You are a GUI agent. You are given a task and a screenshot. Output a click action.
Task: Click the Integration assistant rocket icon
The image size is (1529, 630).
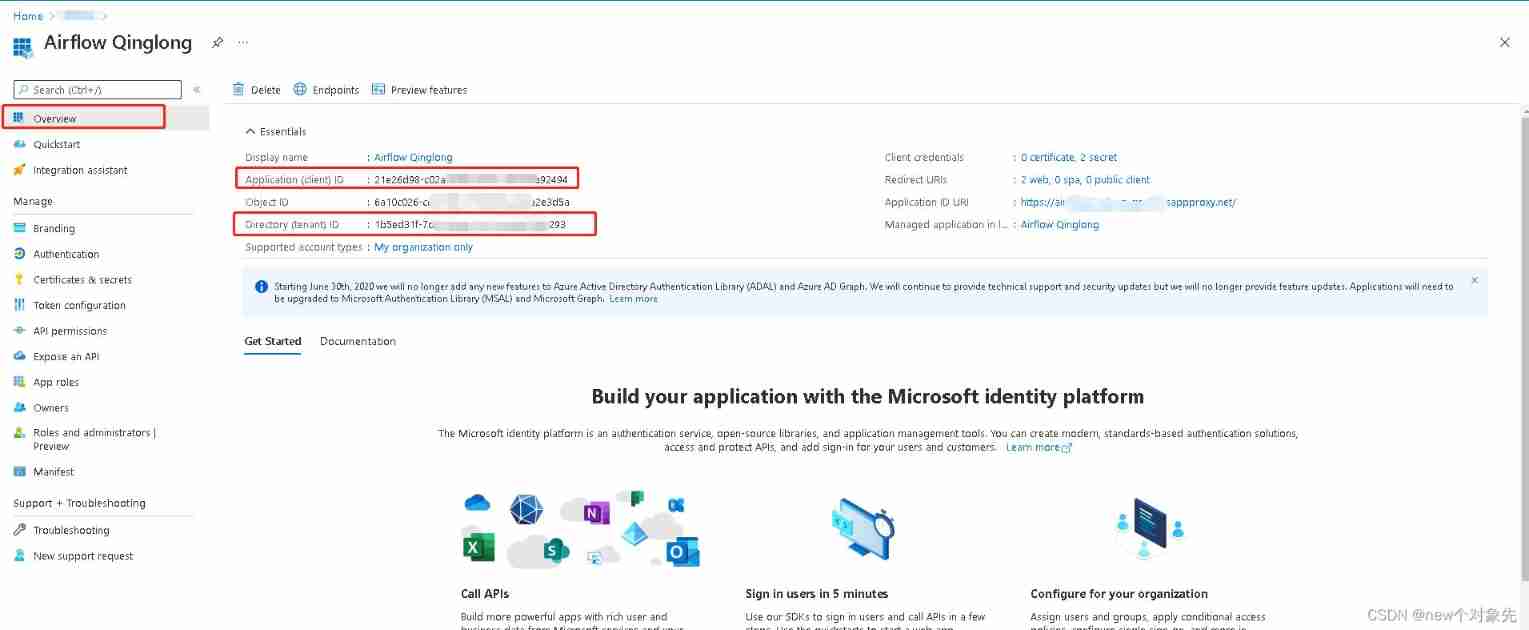pos(19,170)
